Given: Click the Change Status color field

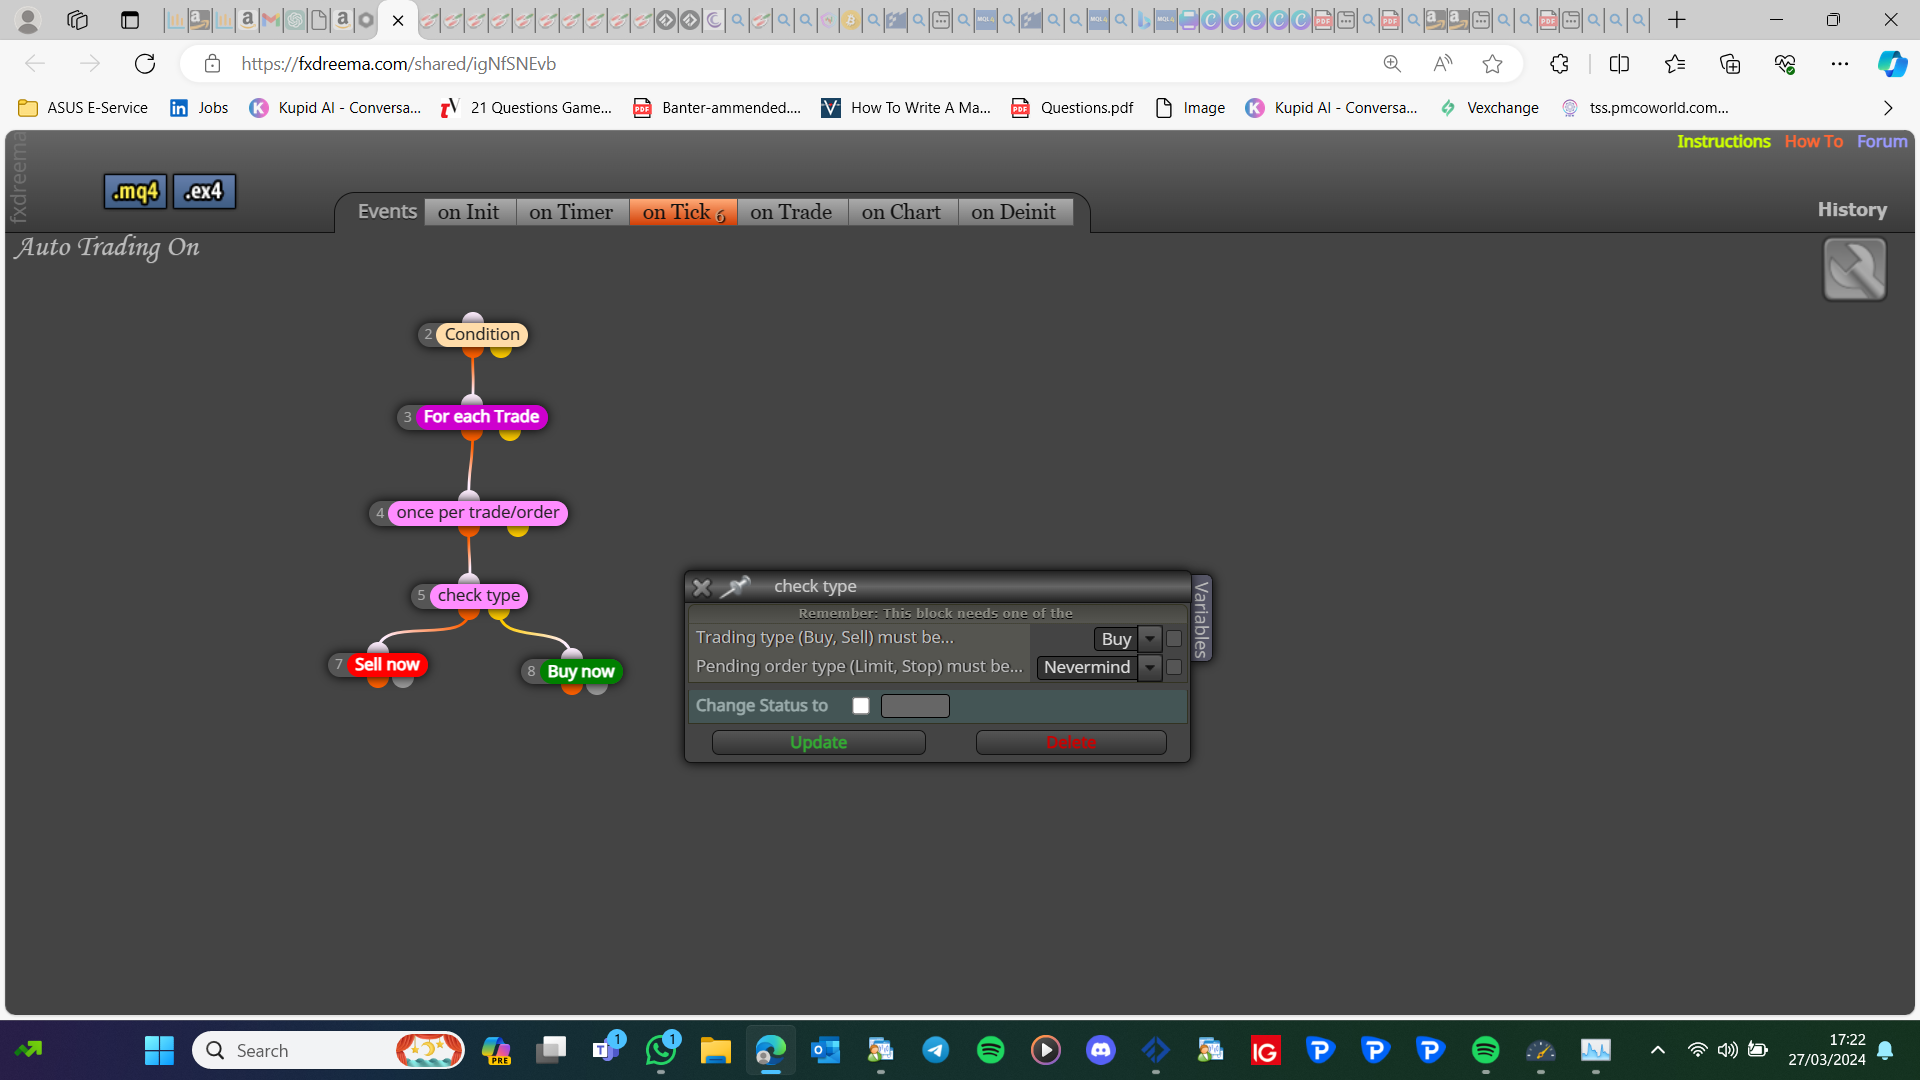Looking at the screenshot, I should pyautogui.click(x=915, y=706).
